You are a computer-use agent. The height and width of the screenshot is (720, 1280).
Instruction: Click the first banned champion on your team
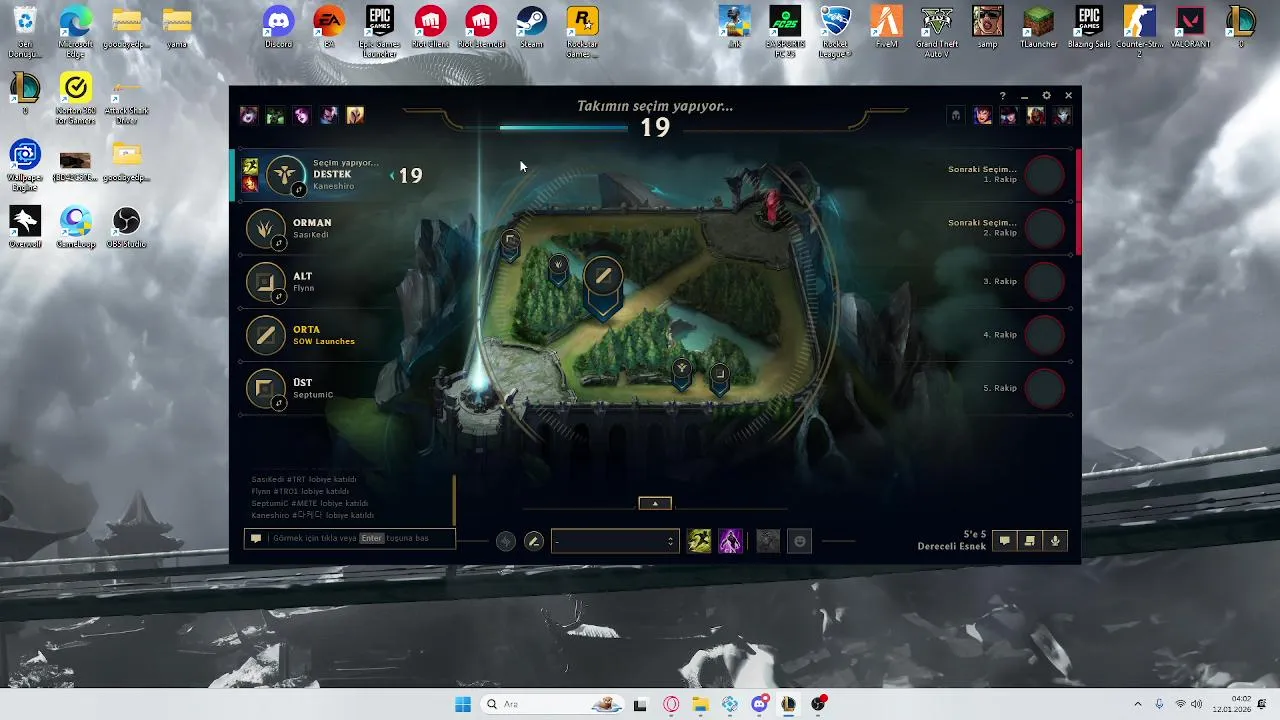tap(248, 115)
